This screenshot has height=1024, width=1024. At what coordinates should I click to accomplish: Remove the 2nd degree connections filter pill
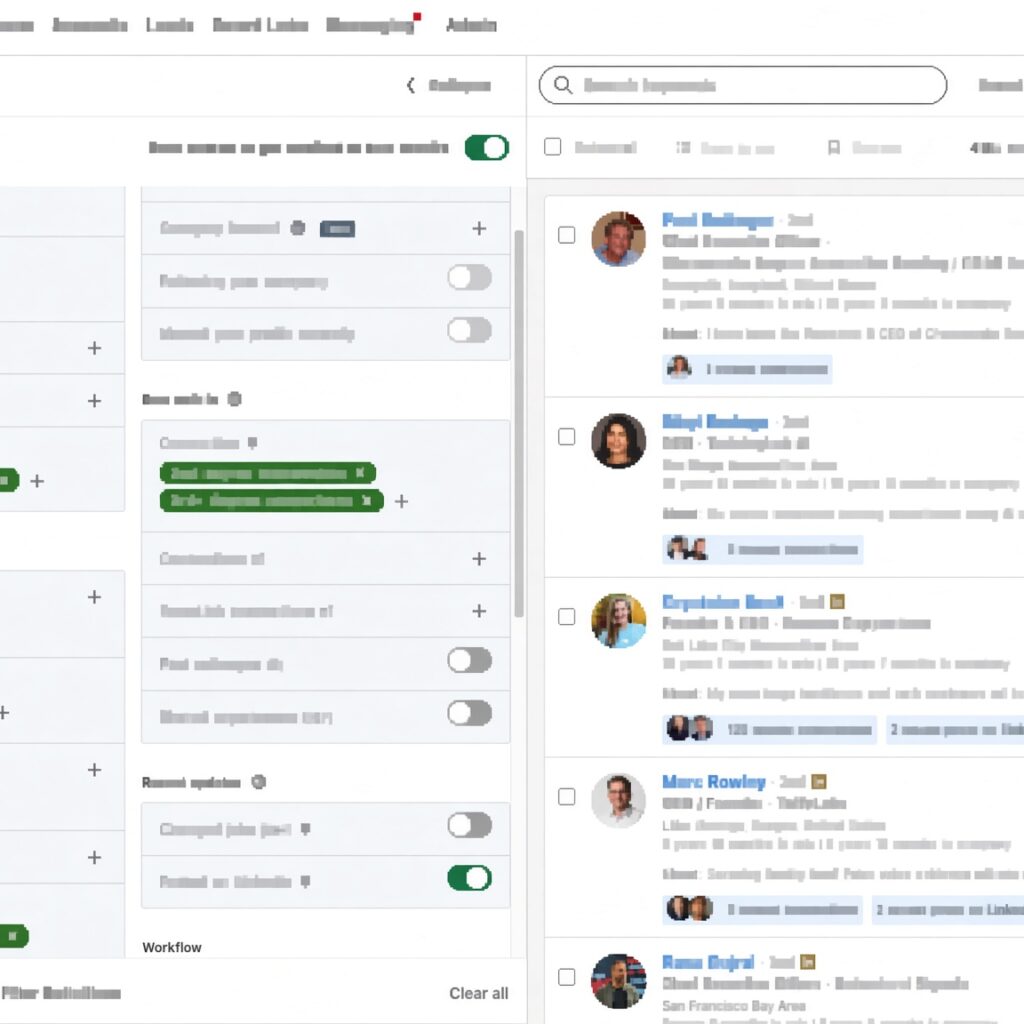(360, 473)
